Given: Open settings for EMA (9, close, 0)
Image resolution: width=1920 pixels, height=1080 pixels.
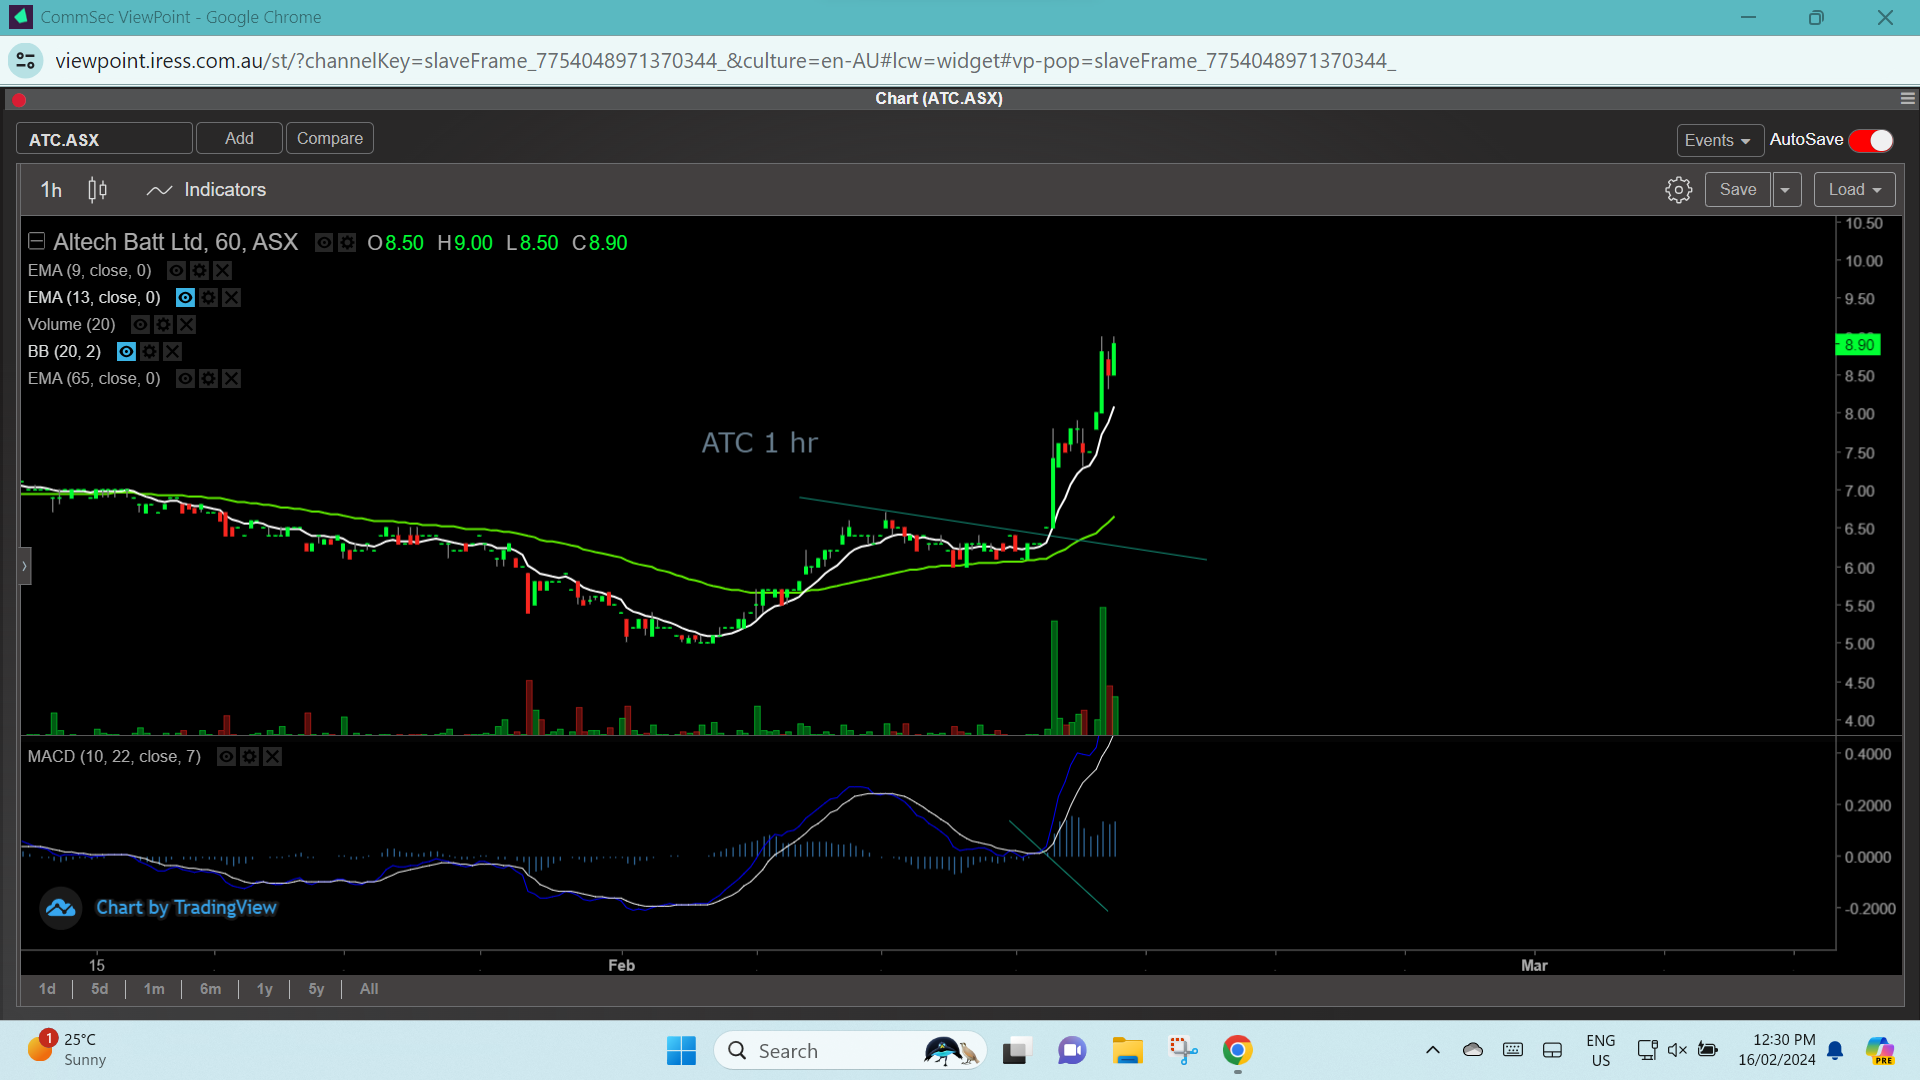Looking at the screenshot, I should pos(199,271).
